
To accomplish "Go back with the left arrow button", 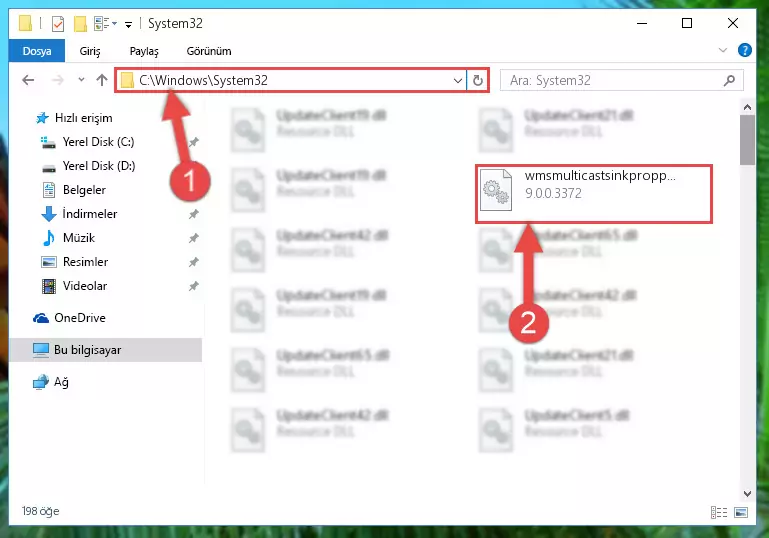I will pyautogui.click(x=28, y=80).
